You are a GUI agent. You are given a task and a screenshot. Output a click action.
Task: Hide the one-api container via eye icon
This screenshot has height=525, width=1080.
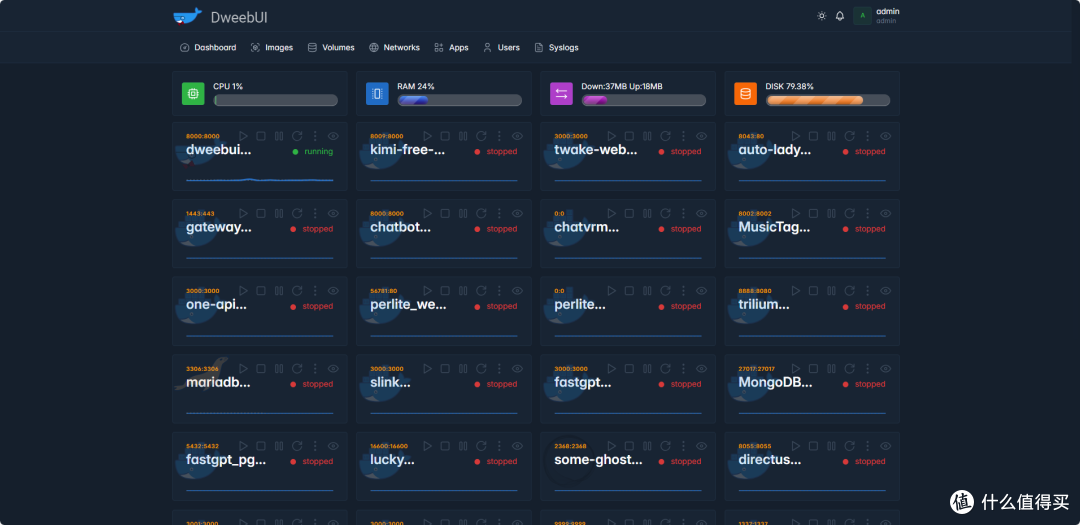click(334, 291)
